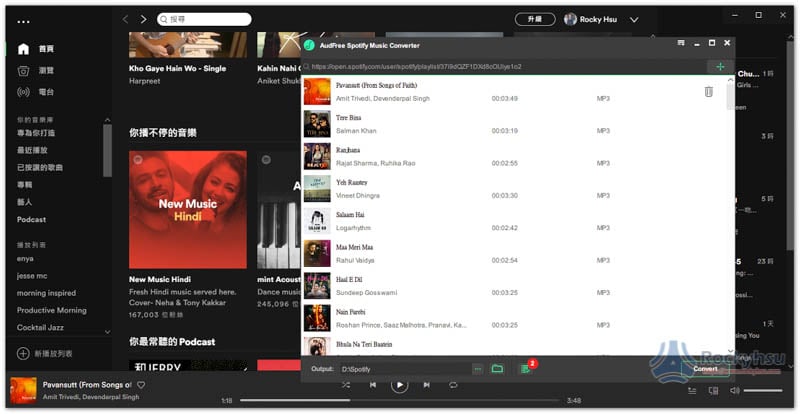The image size is (800, 414).
Task: Open Radio (電台) in Spotify sidebar
Action: 36,92
